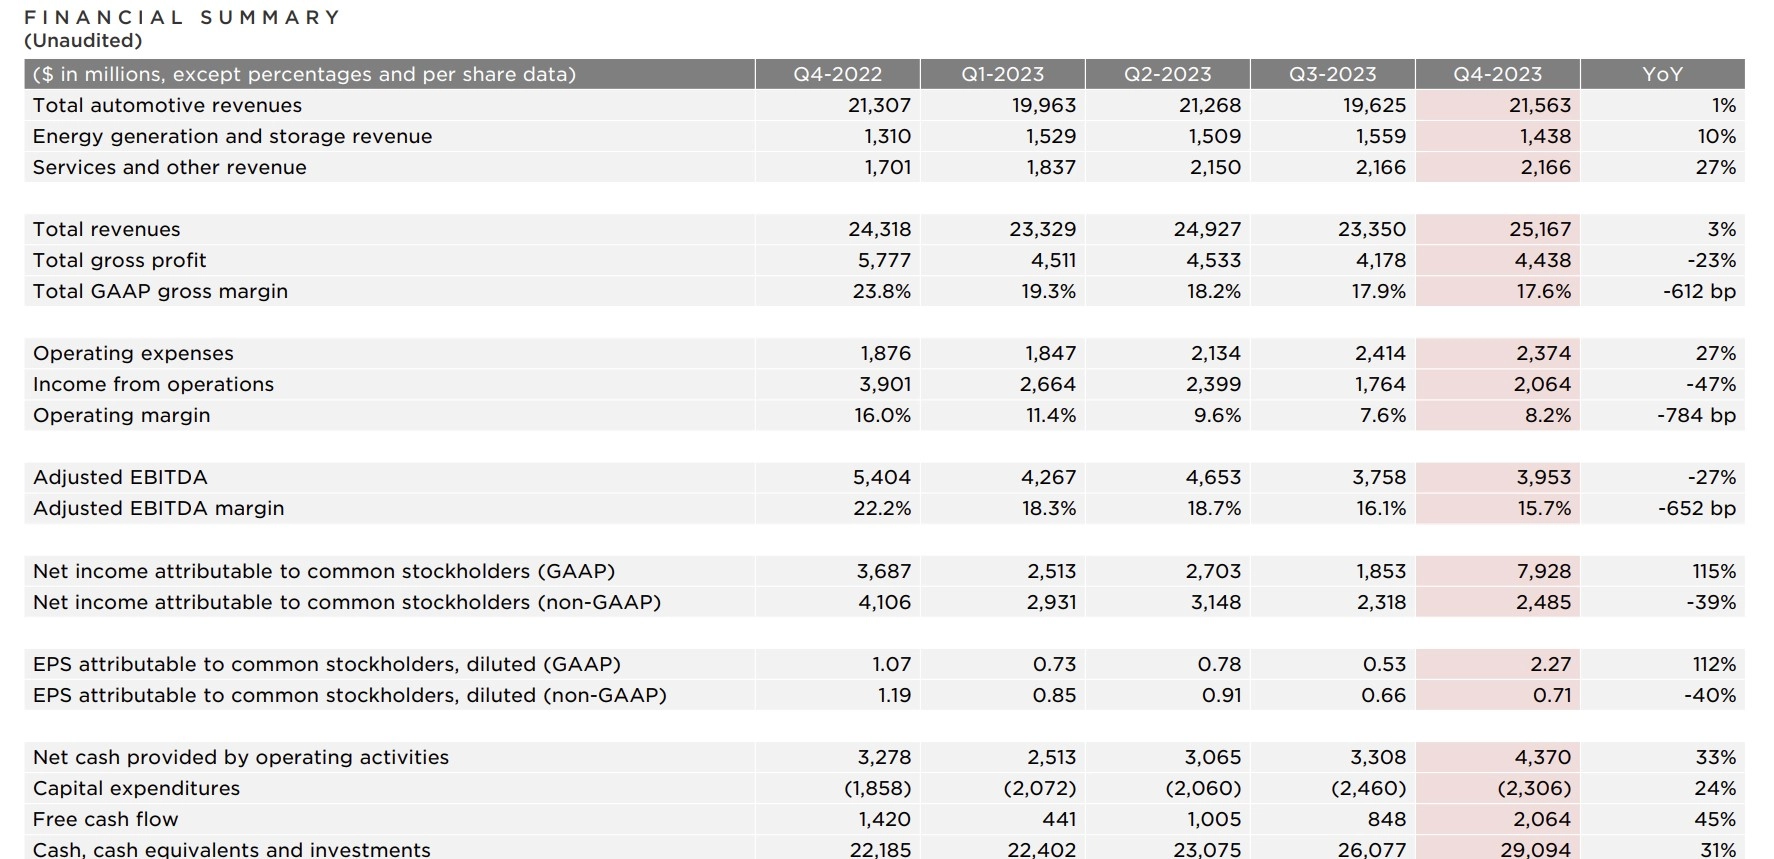
Task: Click Q4-2023 Total revenues value 25,167
Action: tap(1540, 229)
